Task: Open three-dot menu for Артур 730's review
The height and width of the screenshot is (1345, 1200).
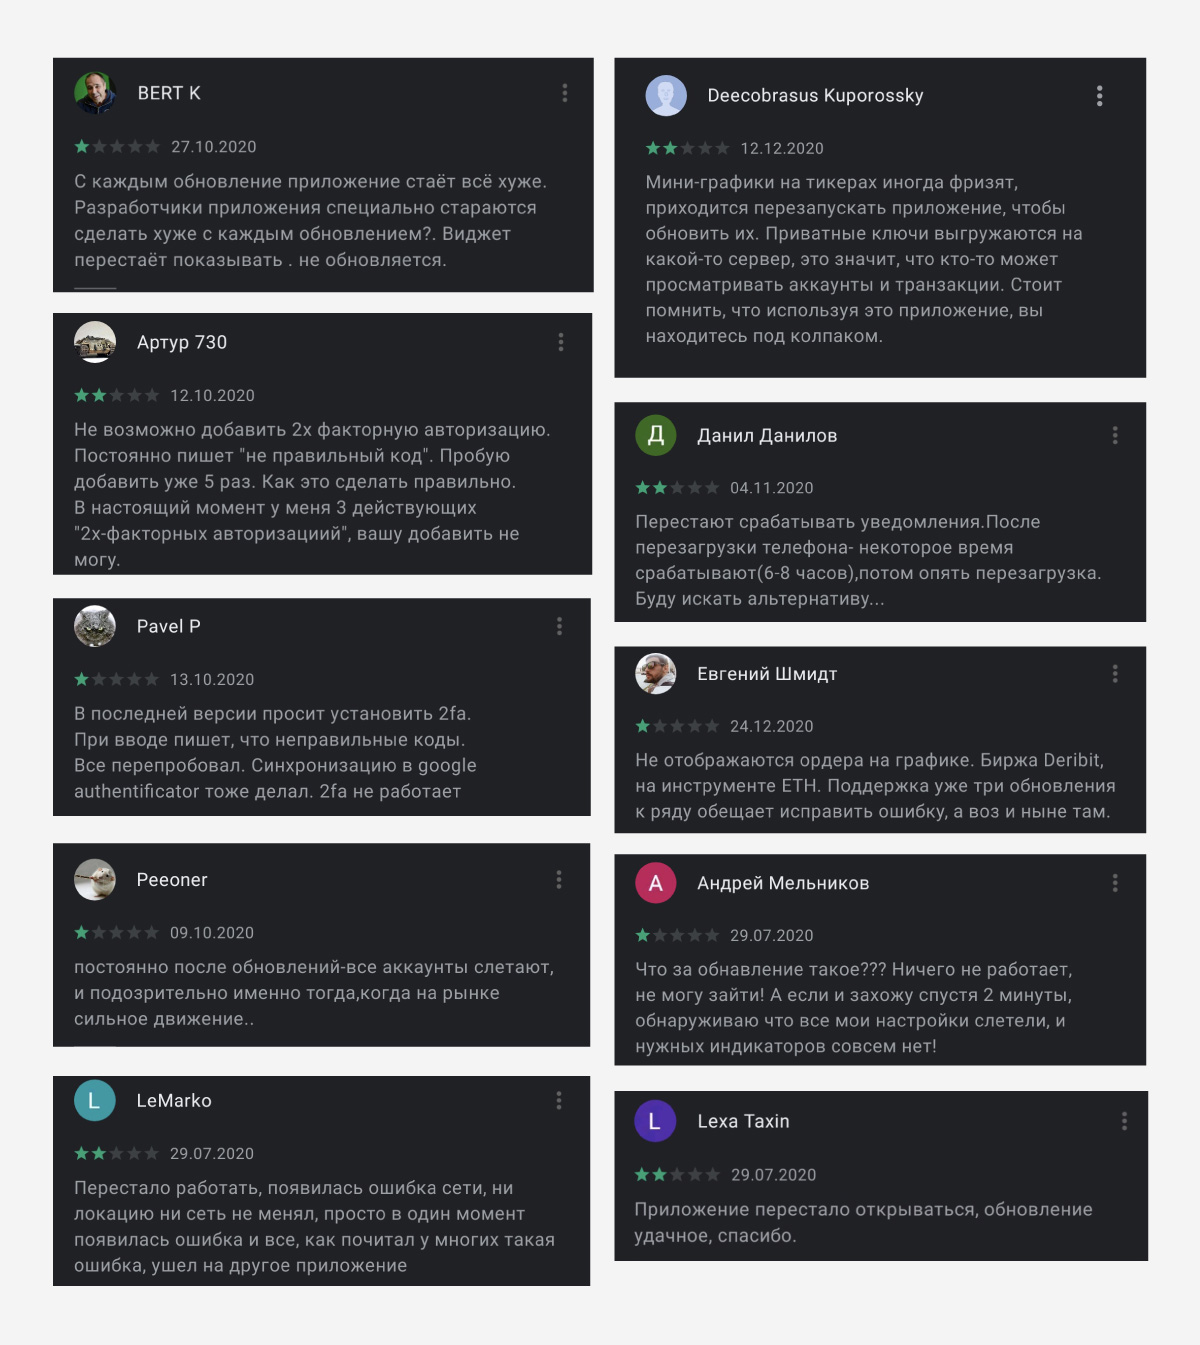Action: [561, 342]
